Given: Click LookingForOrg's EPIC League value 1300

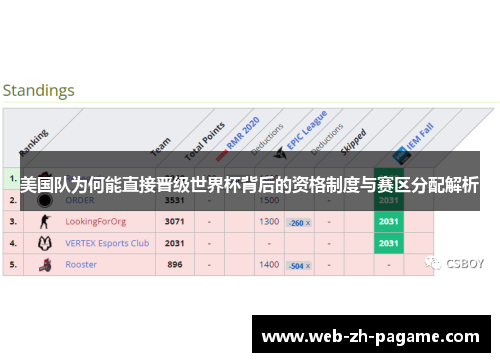Looking at the screenshot, I should [x=269, y=222].
